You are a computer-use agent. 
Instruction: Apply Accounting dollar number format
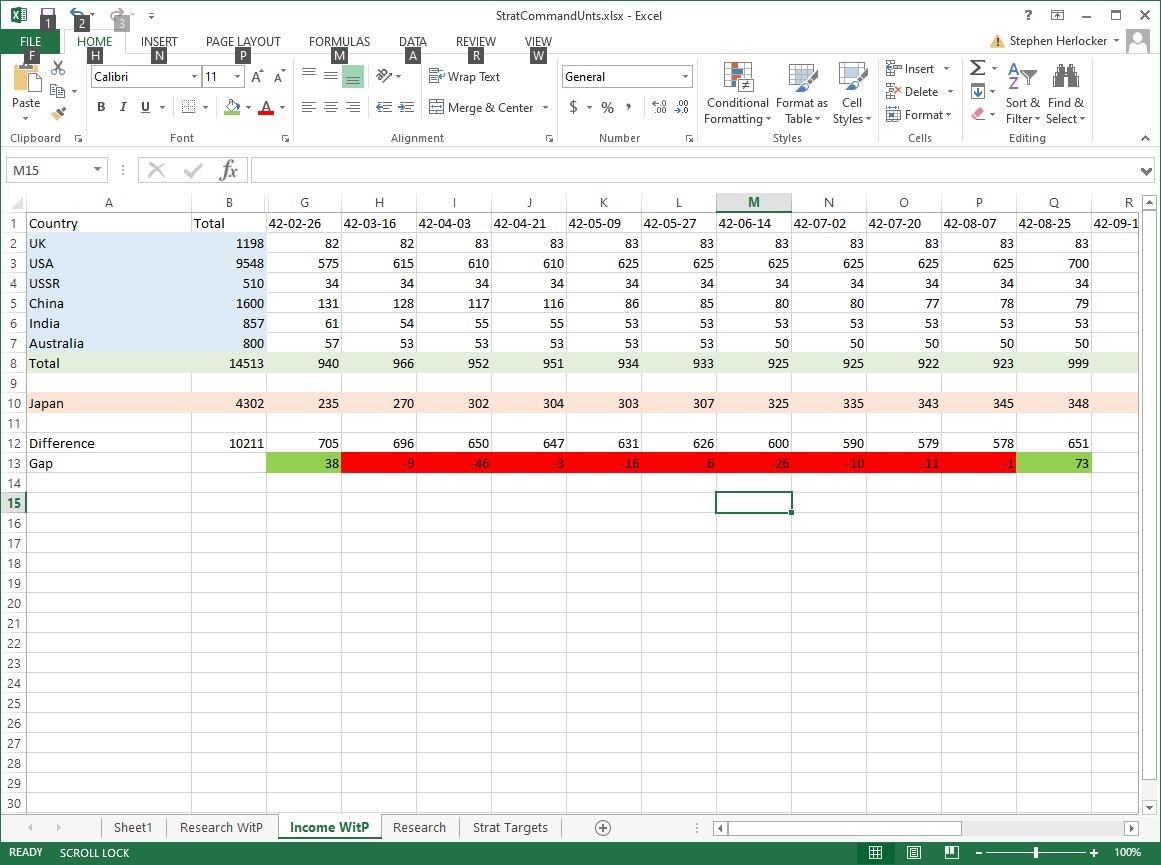click(x=573, y=107)
